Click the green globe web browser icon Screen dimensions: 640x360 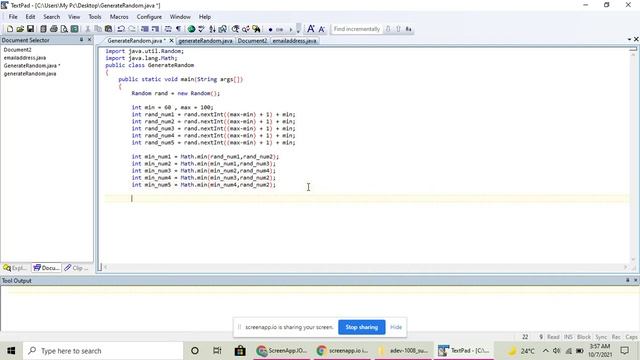point(191,29)
